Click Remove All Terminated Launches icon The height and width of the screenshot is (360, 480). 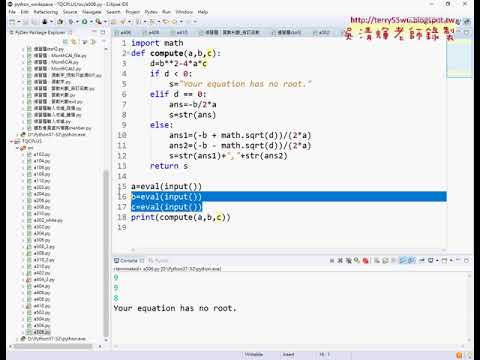click(x=349, y=261)
